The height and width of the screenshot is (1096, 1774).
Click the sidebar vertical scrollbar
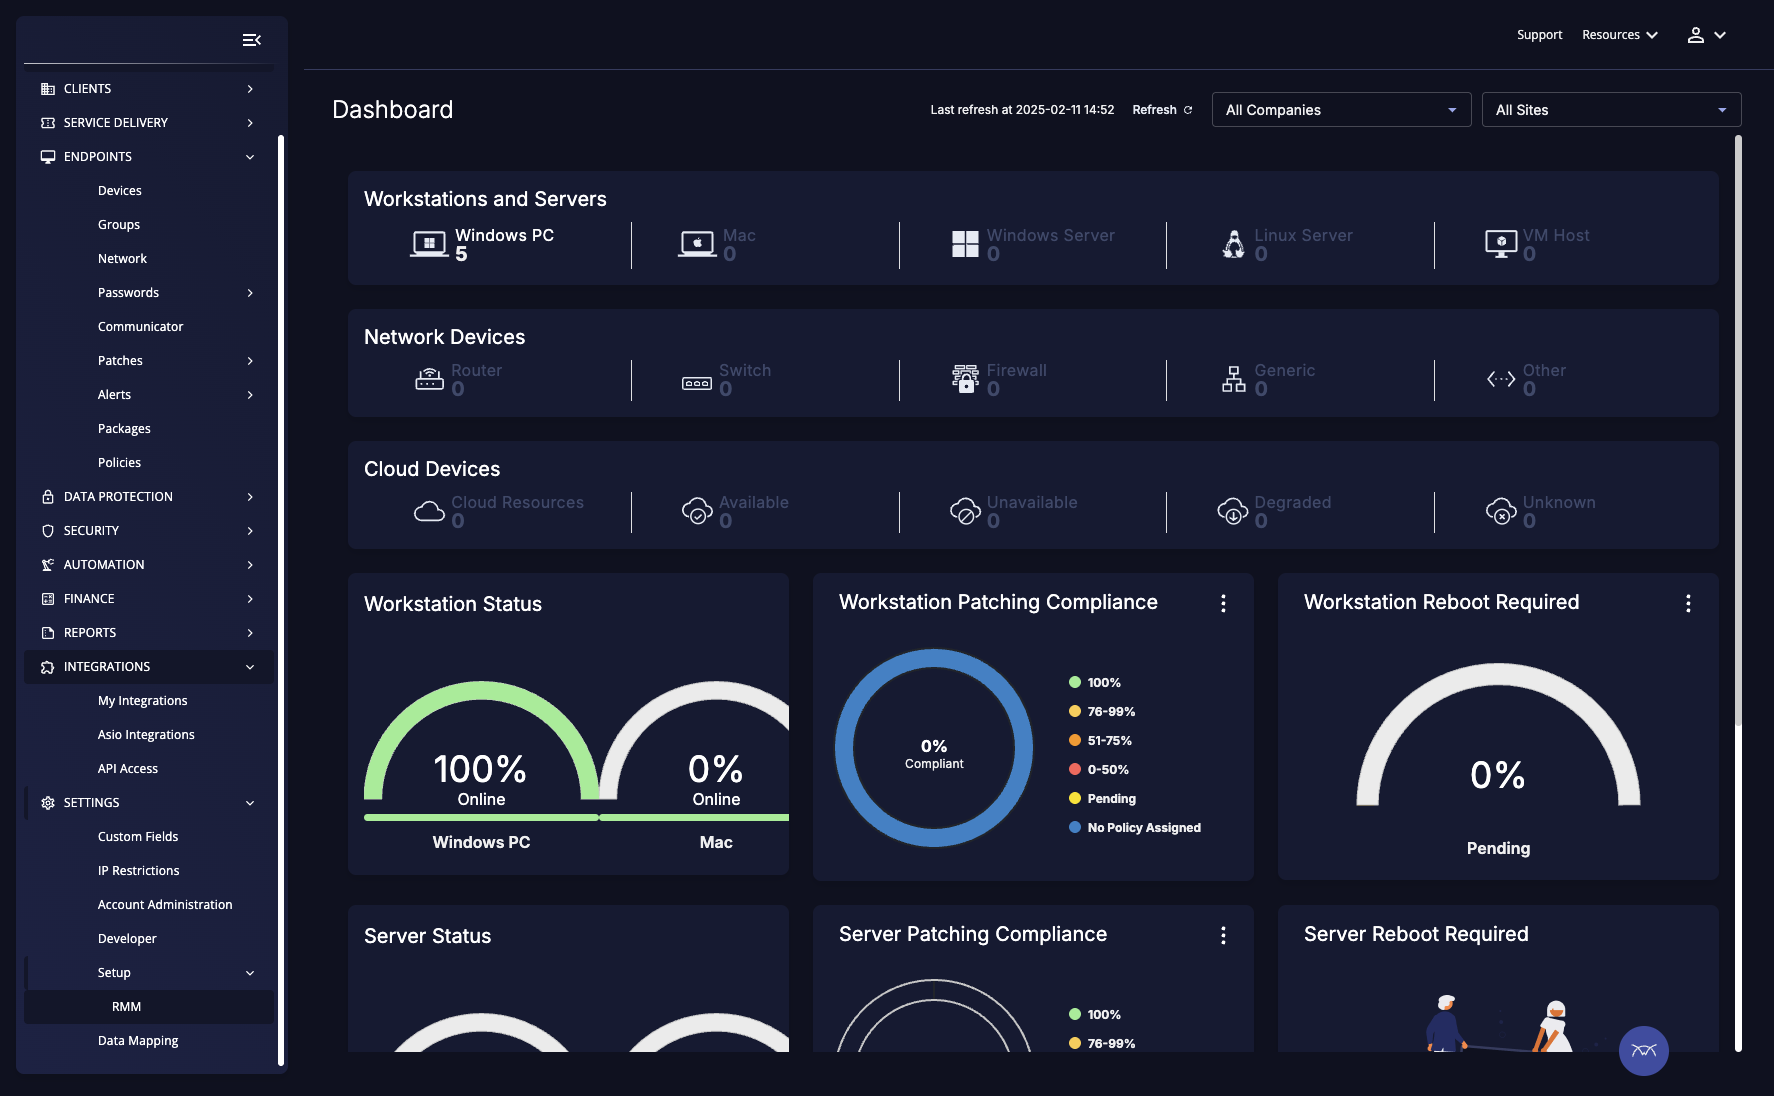point(281,600)
